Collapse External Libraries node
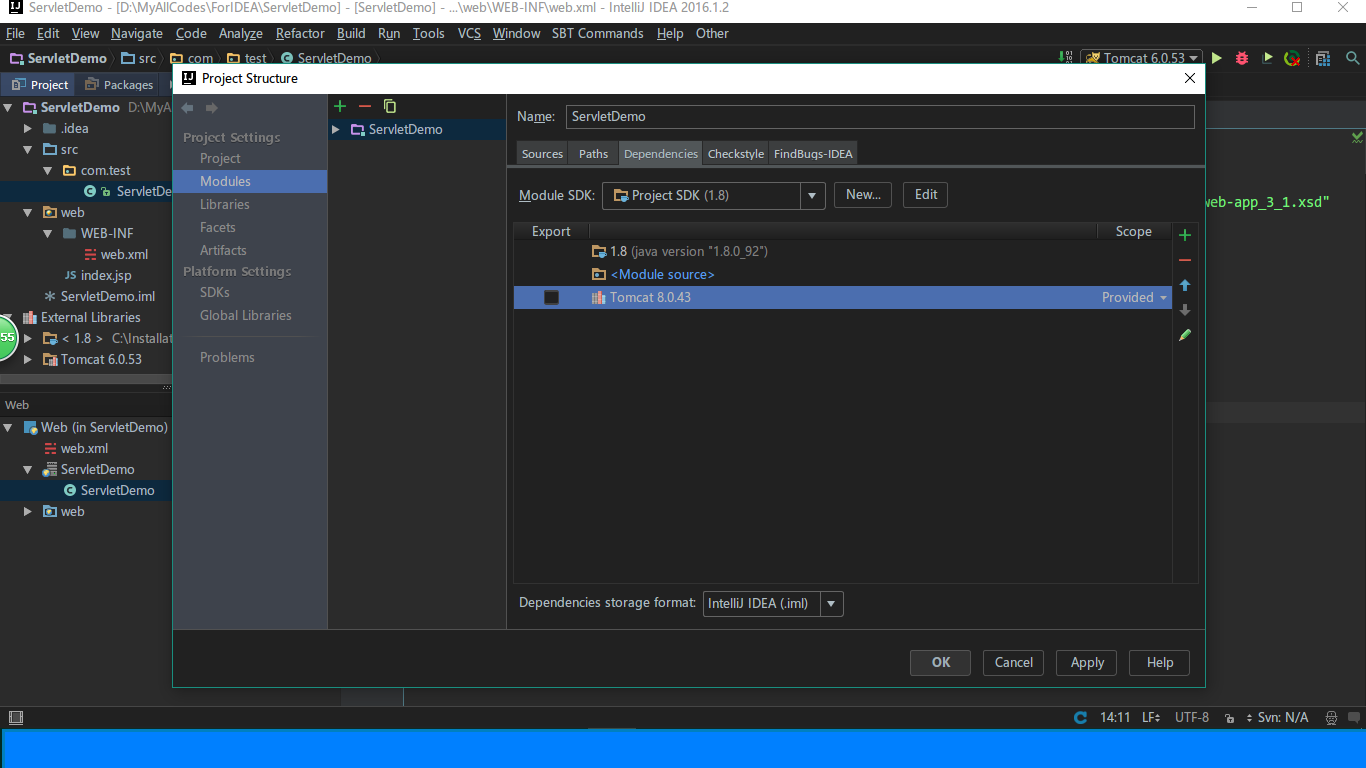 [9, 317]
